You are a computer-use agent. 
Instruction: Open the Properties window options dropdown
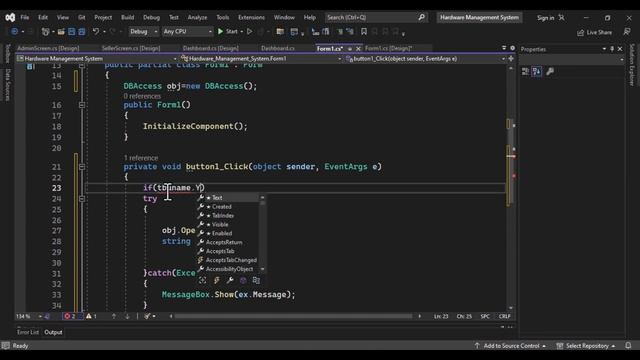tap(604, 49)
